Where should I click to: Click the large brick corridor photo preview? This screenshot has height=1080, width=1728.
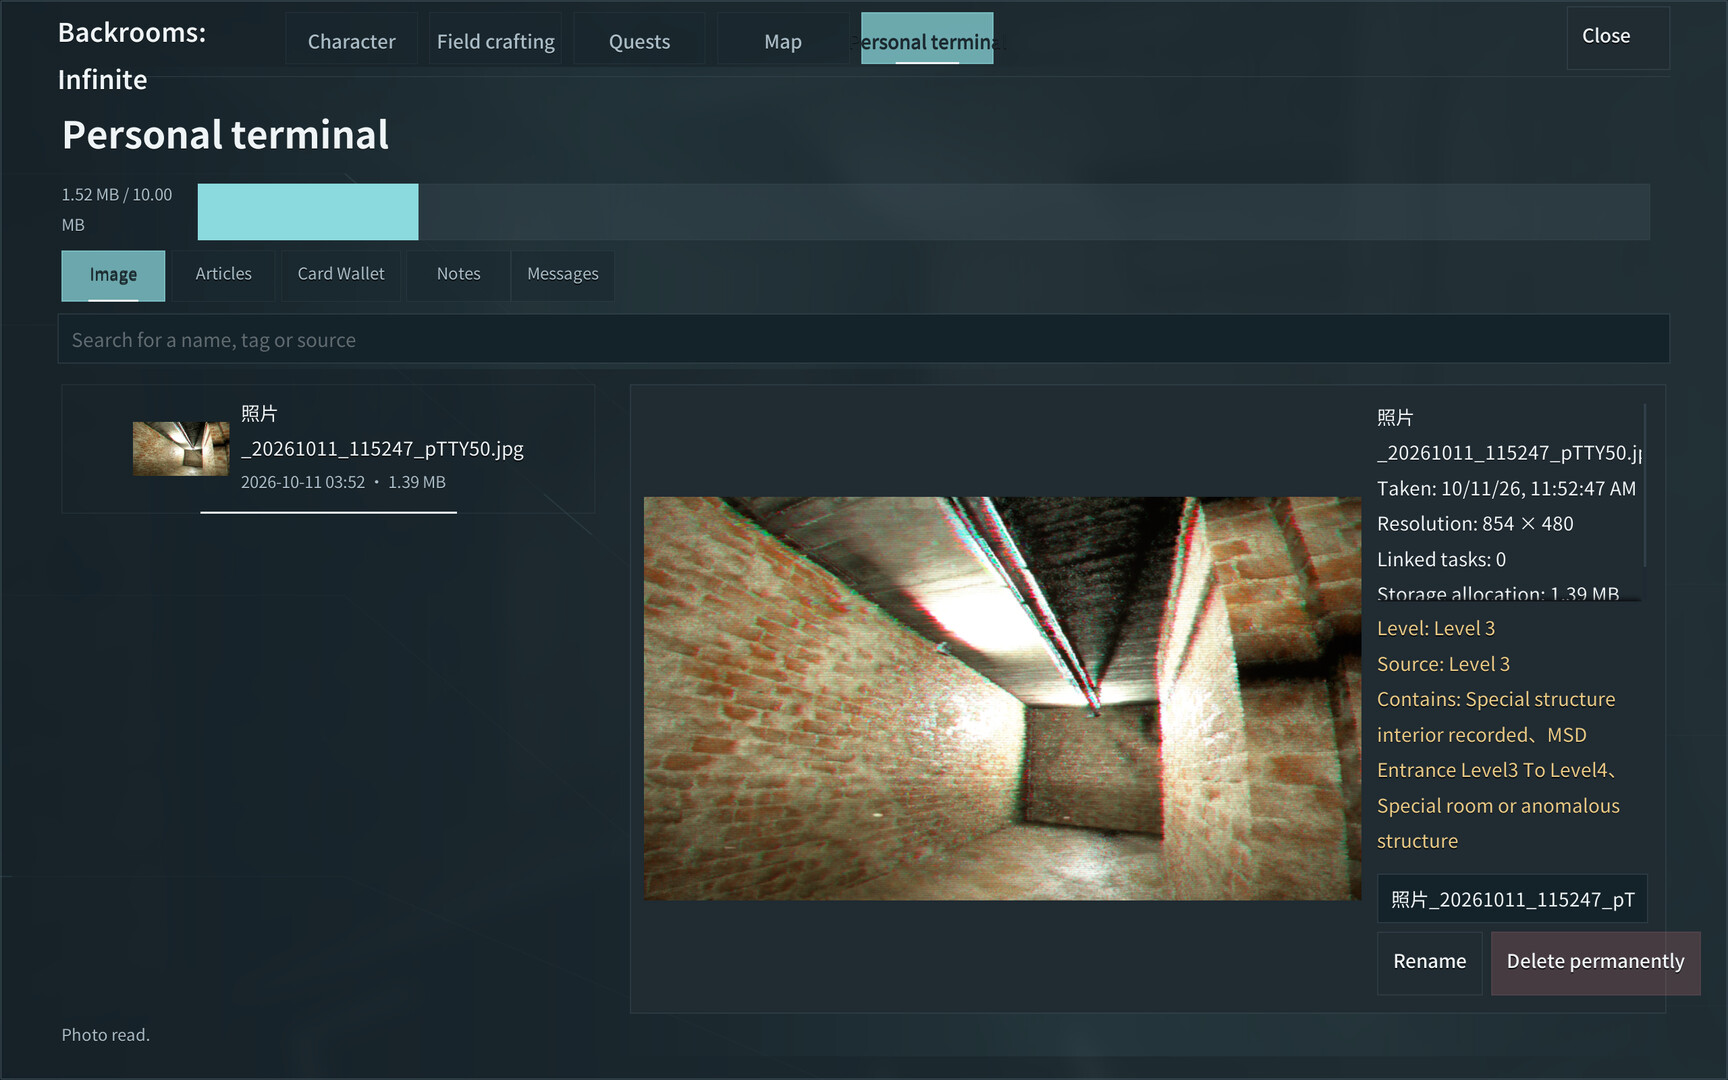point(1002,698)
